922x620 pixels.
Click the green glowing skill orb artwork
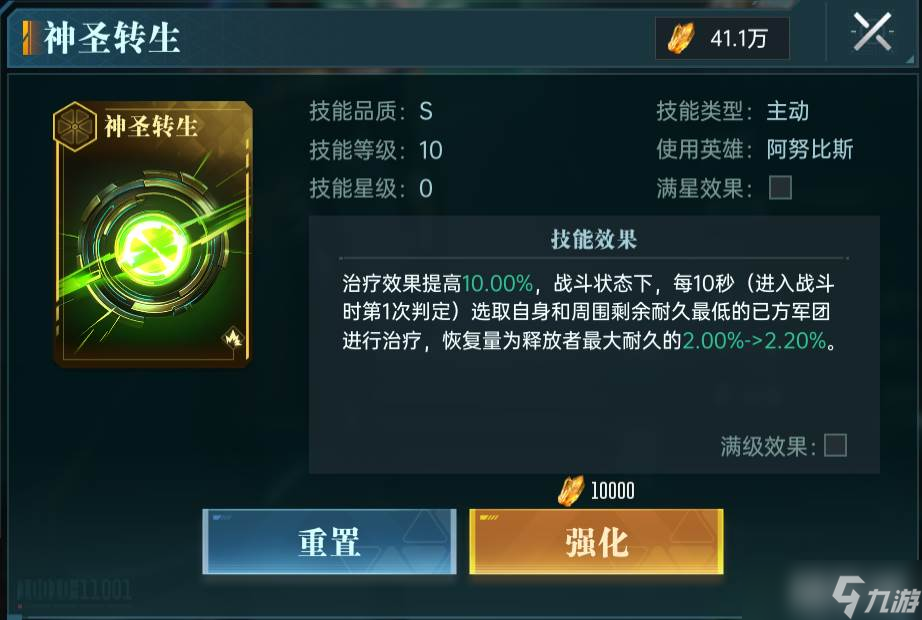pos(153,247)
